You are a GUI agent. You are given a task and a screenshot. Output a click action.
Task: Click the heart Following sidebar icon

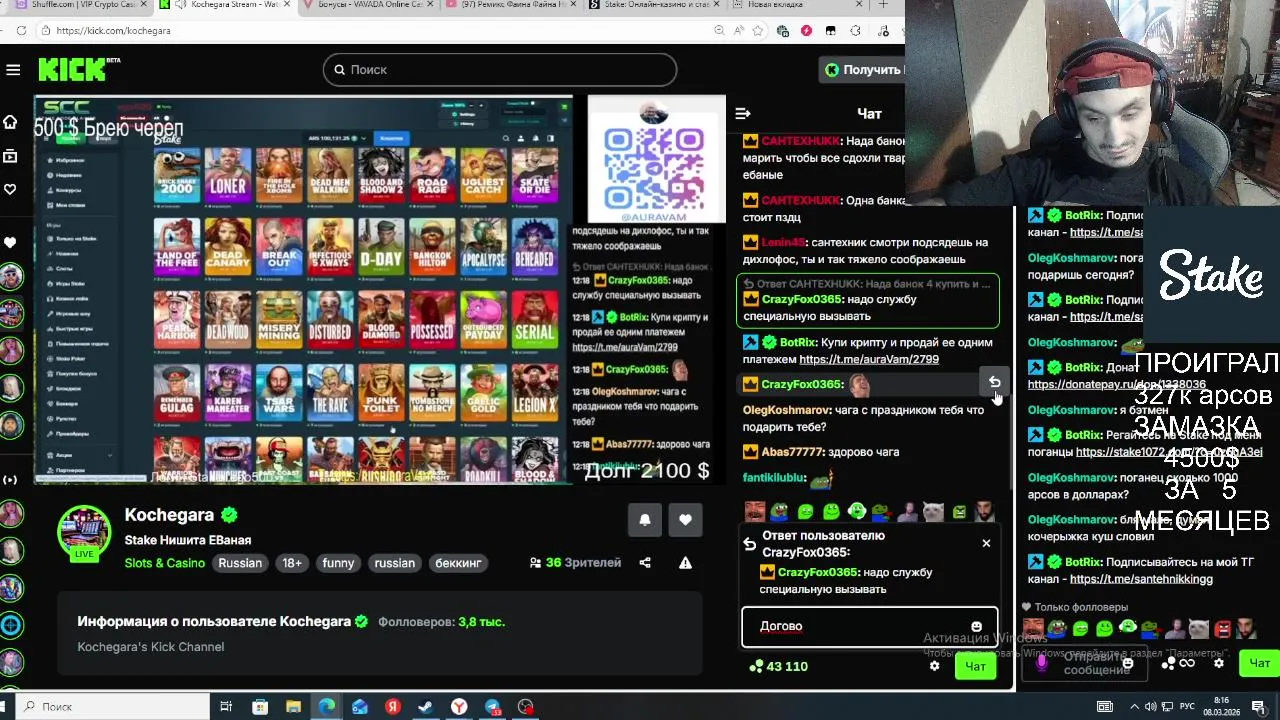click(10, 189)
